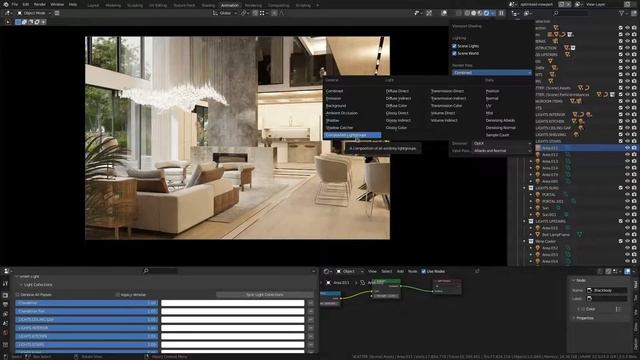Open node editor View menu
The height and width of the screenshot is (360, 640).
pyautogui.click(x=372, y=271)
